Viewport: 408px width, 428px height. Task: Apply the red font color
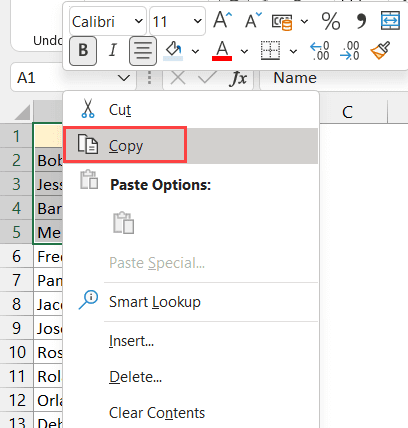pos(222,51)
